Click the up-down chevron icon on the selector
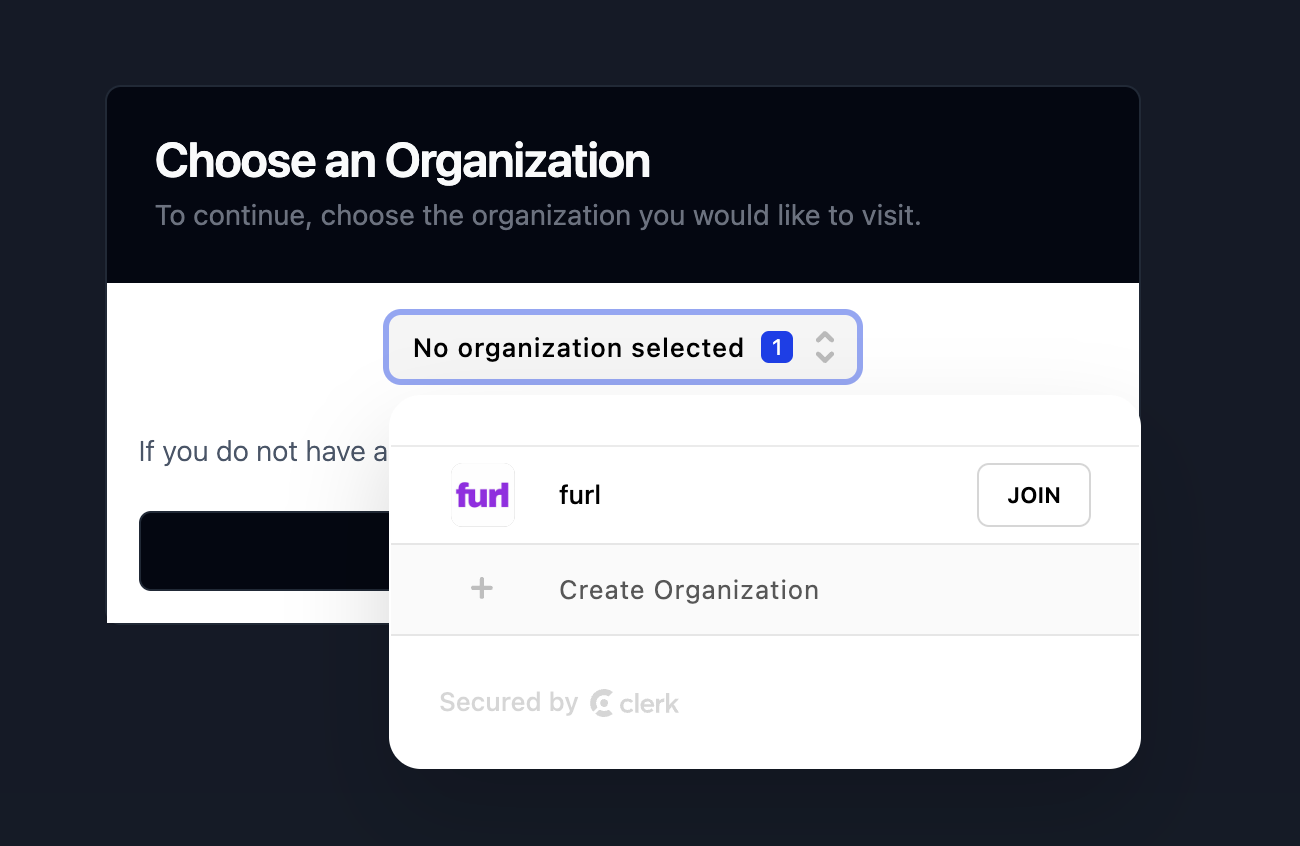 pyautogui.click(x=824, y=347)
